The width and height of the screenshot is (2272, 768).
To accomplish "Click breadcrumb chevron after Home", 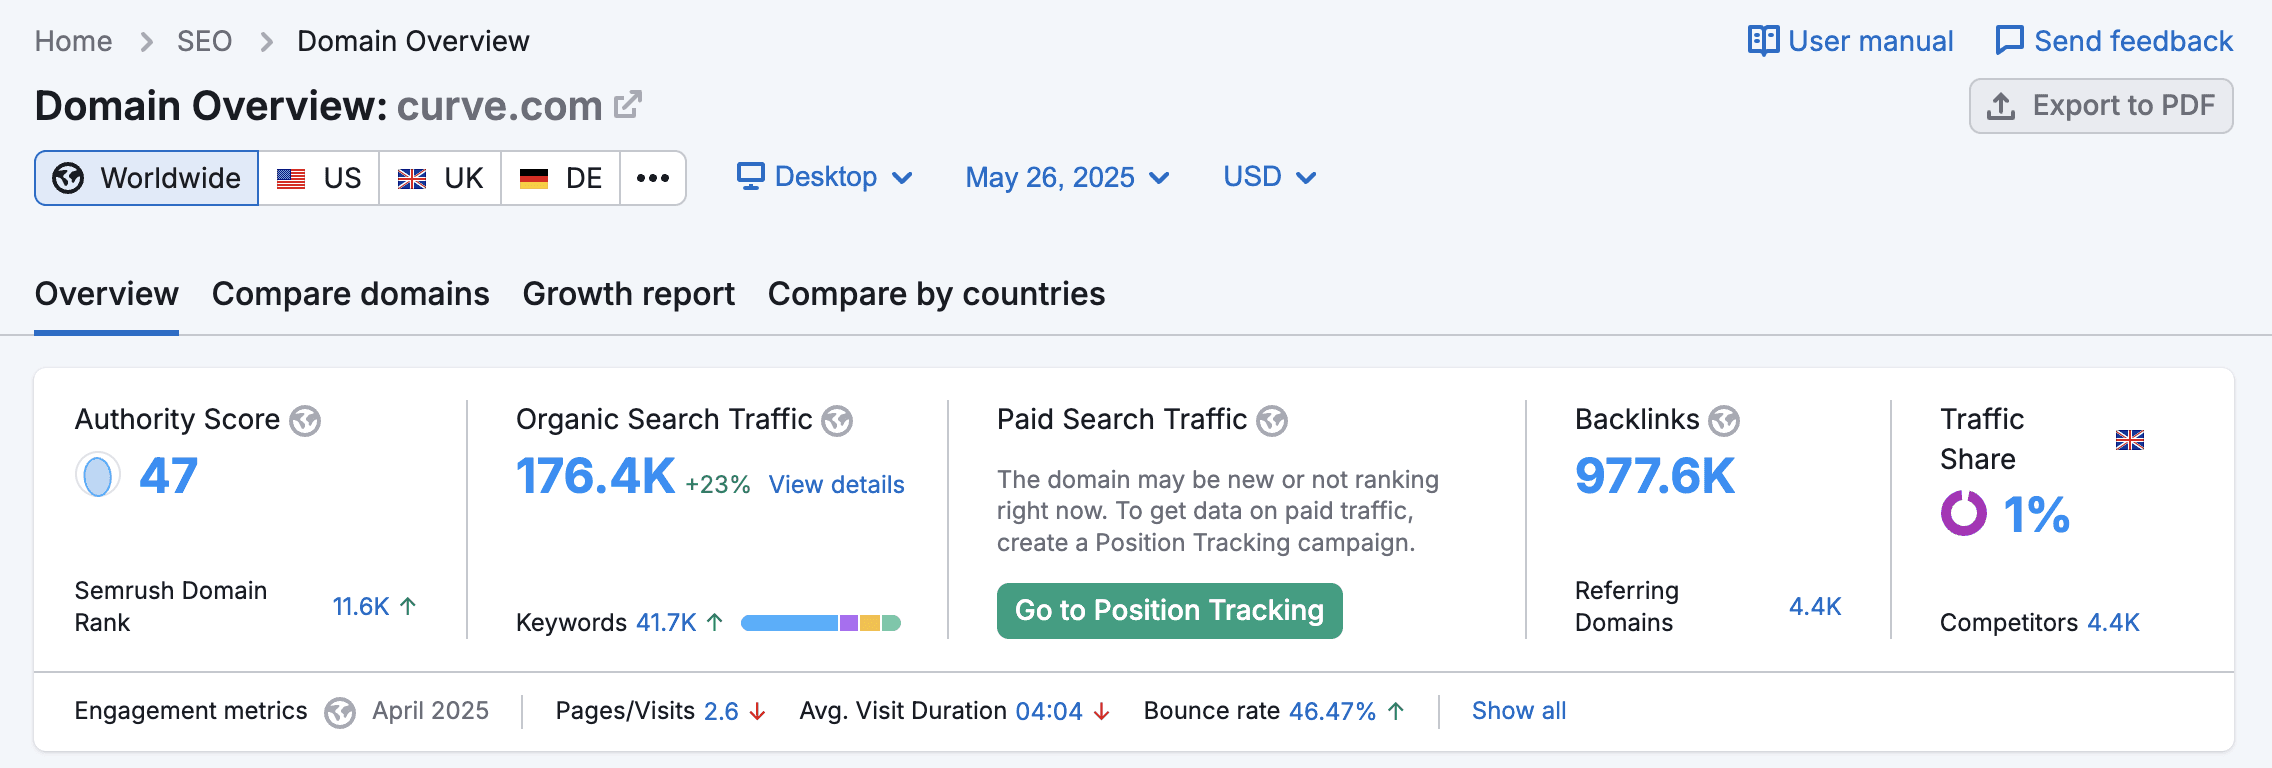I will pos(146,42).
